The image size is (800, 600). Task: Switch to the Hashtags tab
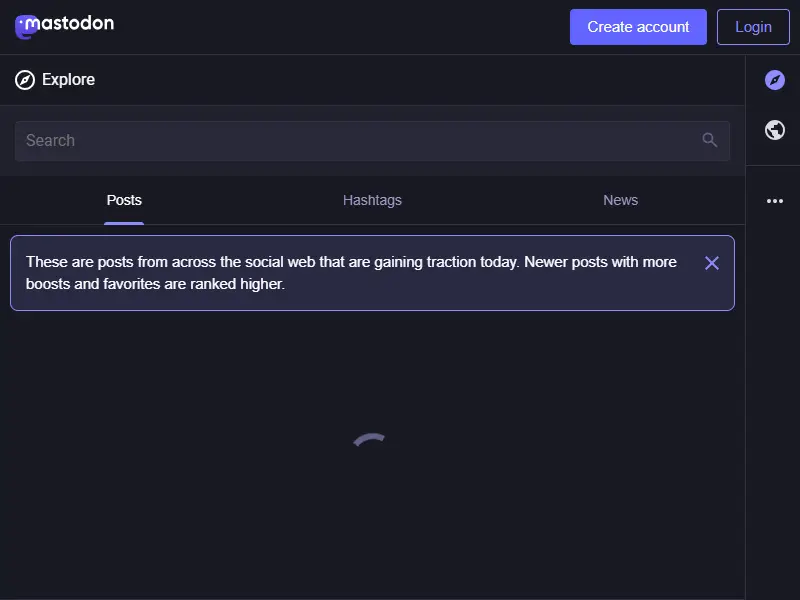pyautogui.click(x=372, y=201)
